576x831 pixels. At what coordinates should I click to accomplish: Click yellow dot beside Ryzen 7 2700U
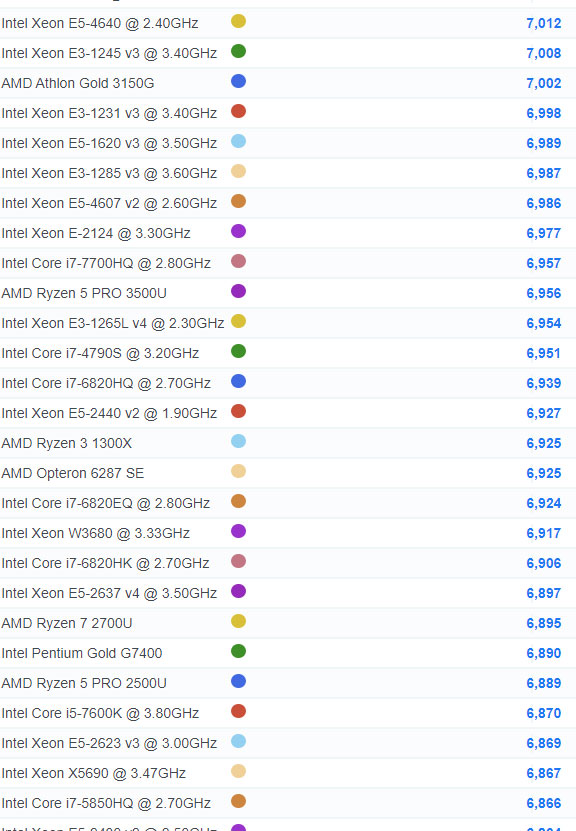[x=238, y=621]
